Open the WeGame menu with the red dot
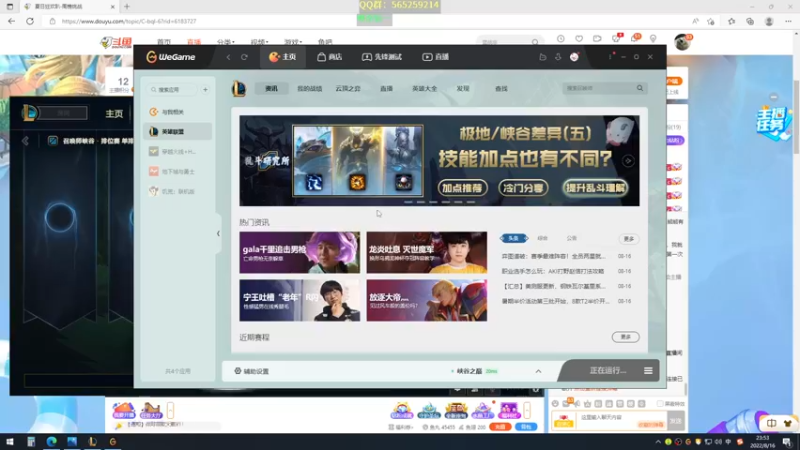Viewport: 800px width, 450px height. point(610,57)
